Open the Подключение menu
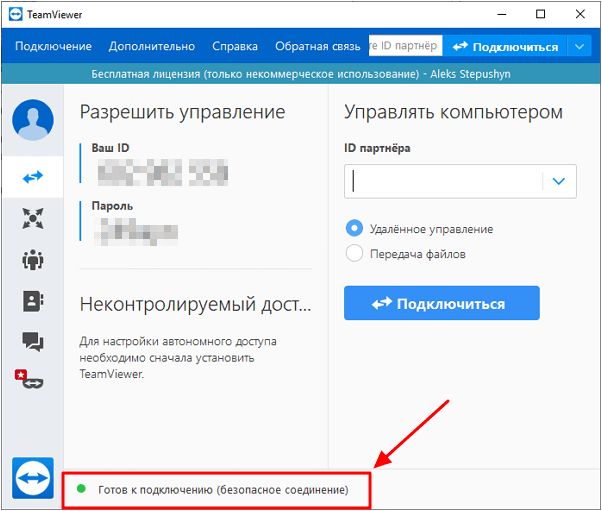602x511 pixels. pyautogui.click(x=53, y=46)
